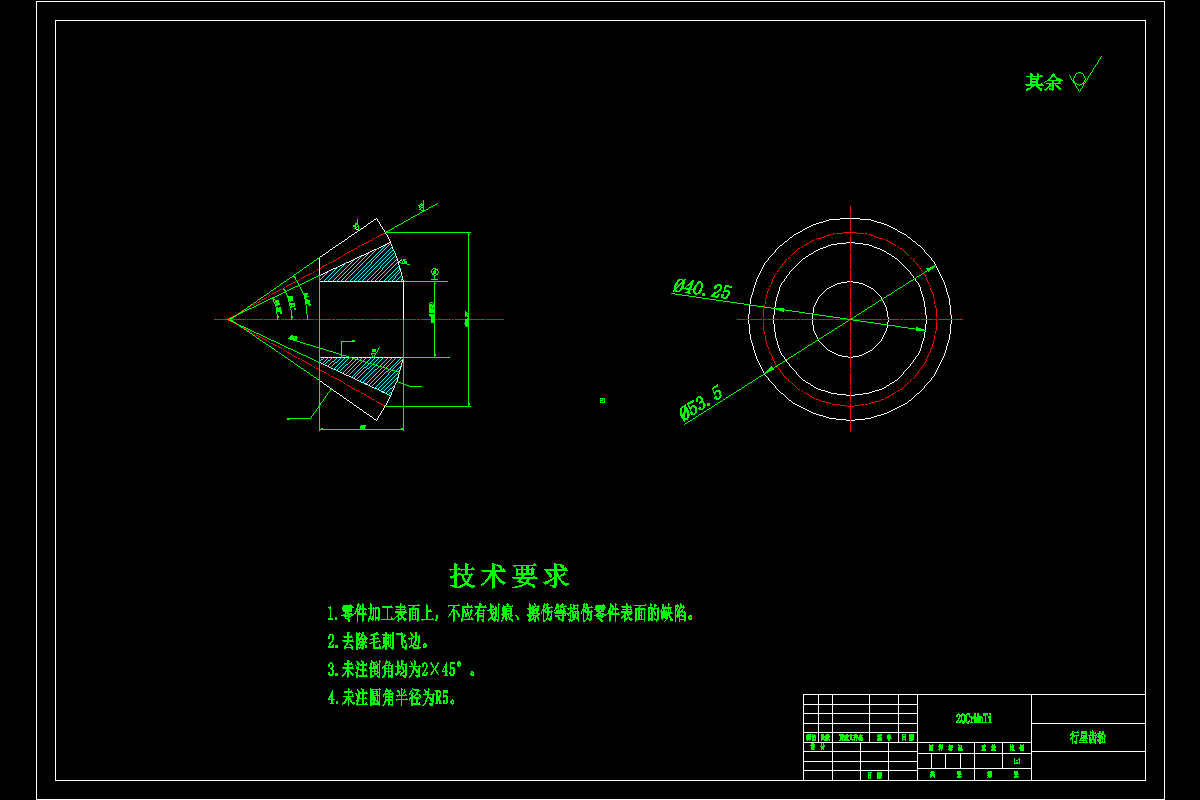Image resolution: width=1200 pixels, height=800 pixels.
Task: Click the 20CrMnTi material cell in title block
Action: [x=974, y=718]
